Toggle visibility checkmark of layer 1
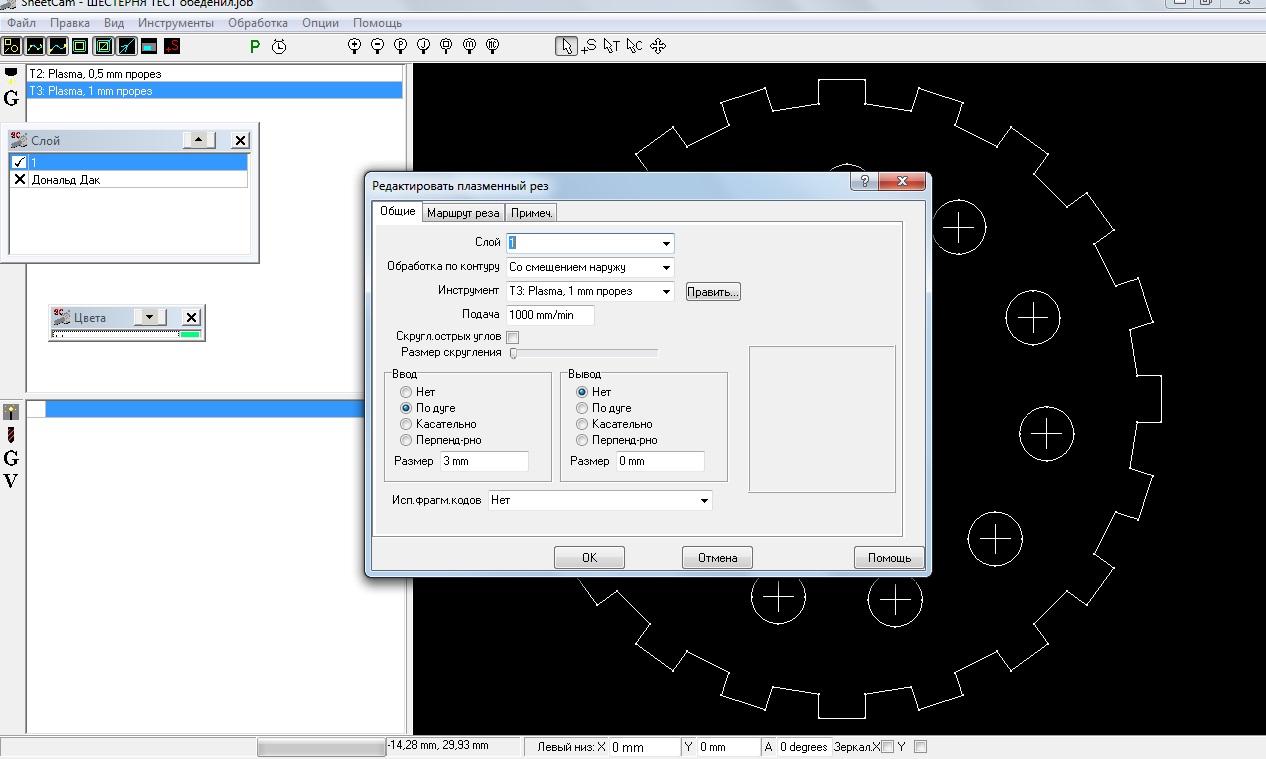1266x759 pixels. click(19, 163)
